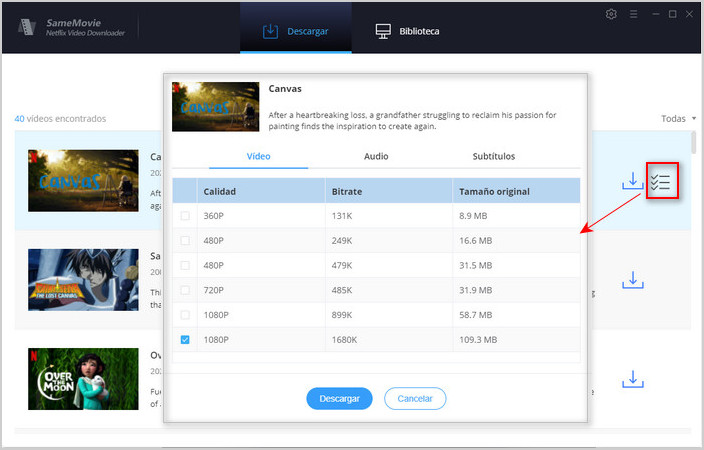Click the 720P quality cell
704x450 pixels.
[261, 290]
